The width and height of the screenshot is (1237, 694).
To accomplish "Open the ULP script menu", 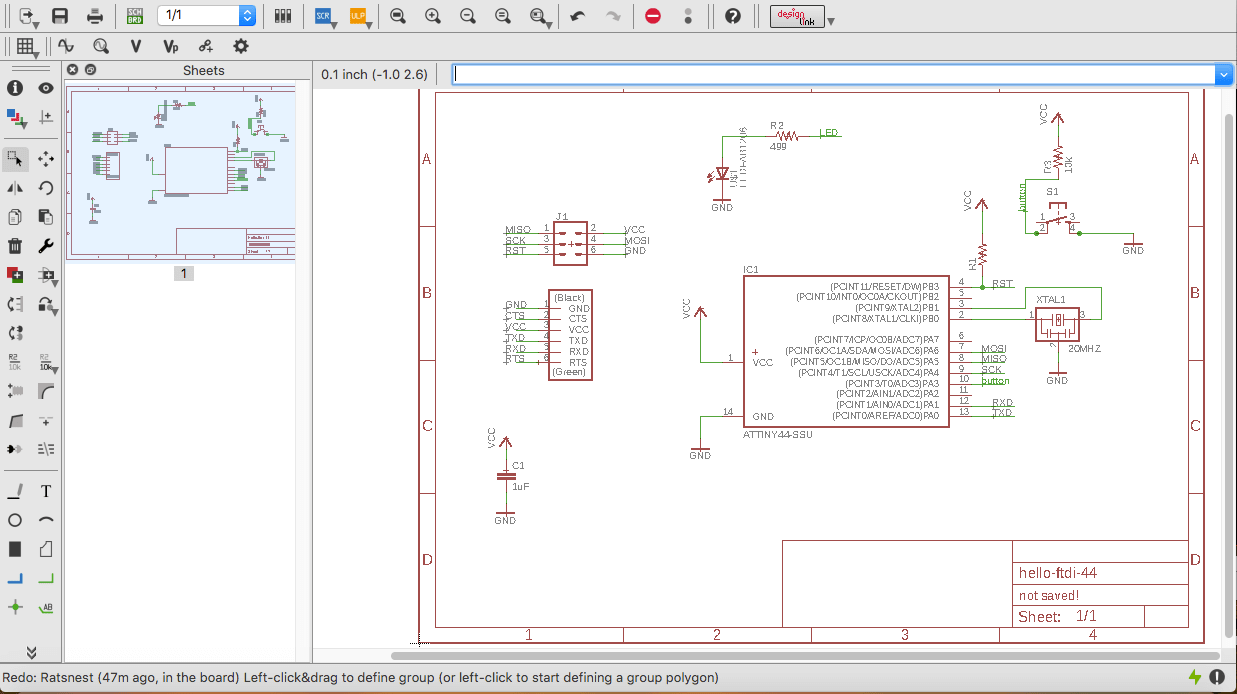I will [x=357, y=16].
